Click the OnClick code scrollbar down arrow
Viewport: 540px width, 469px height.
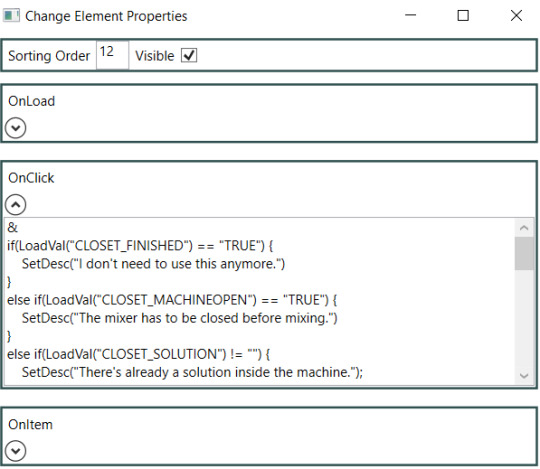(x=524, y=375)
